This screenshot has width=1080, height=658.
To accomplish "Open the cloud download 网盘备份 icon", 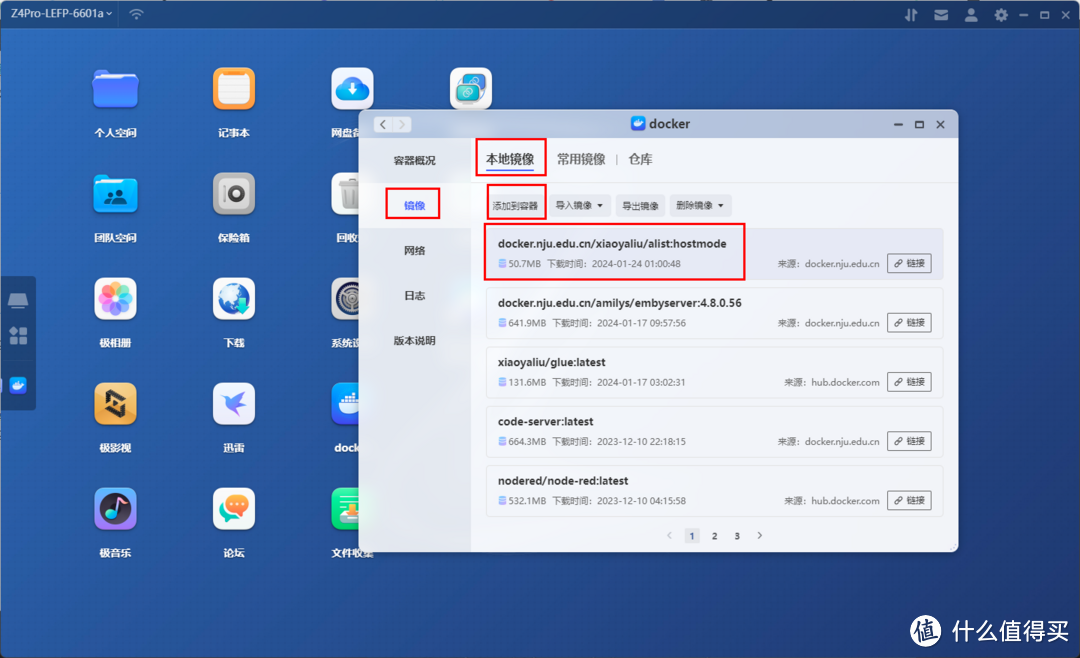I will tap(352, 90).
